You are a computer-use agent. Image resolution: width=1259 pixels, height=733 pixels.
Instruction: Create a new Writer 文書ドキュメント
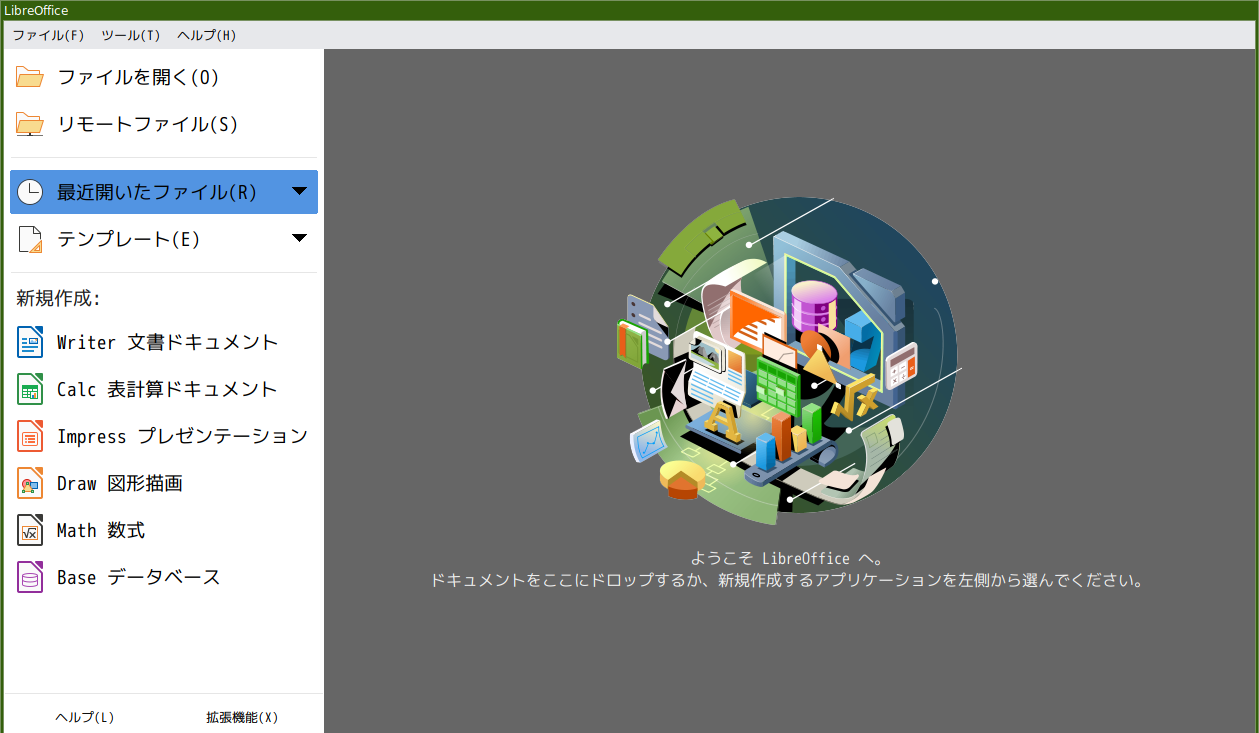click(x=163, y=342)
